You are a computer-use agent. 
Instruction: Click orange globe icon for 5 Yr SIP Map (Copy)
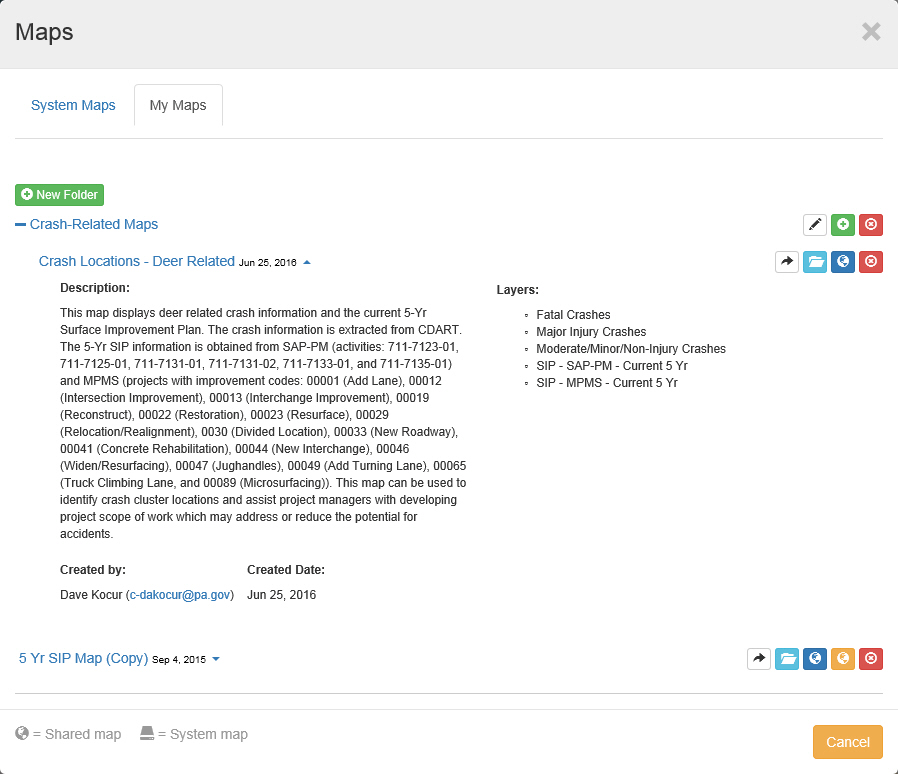pos(843,659)
